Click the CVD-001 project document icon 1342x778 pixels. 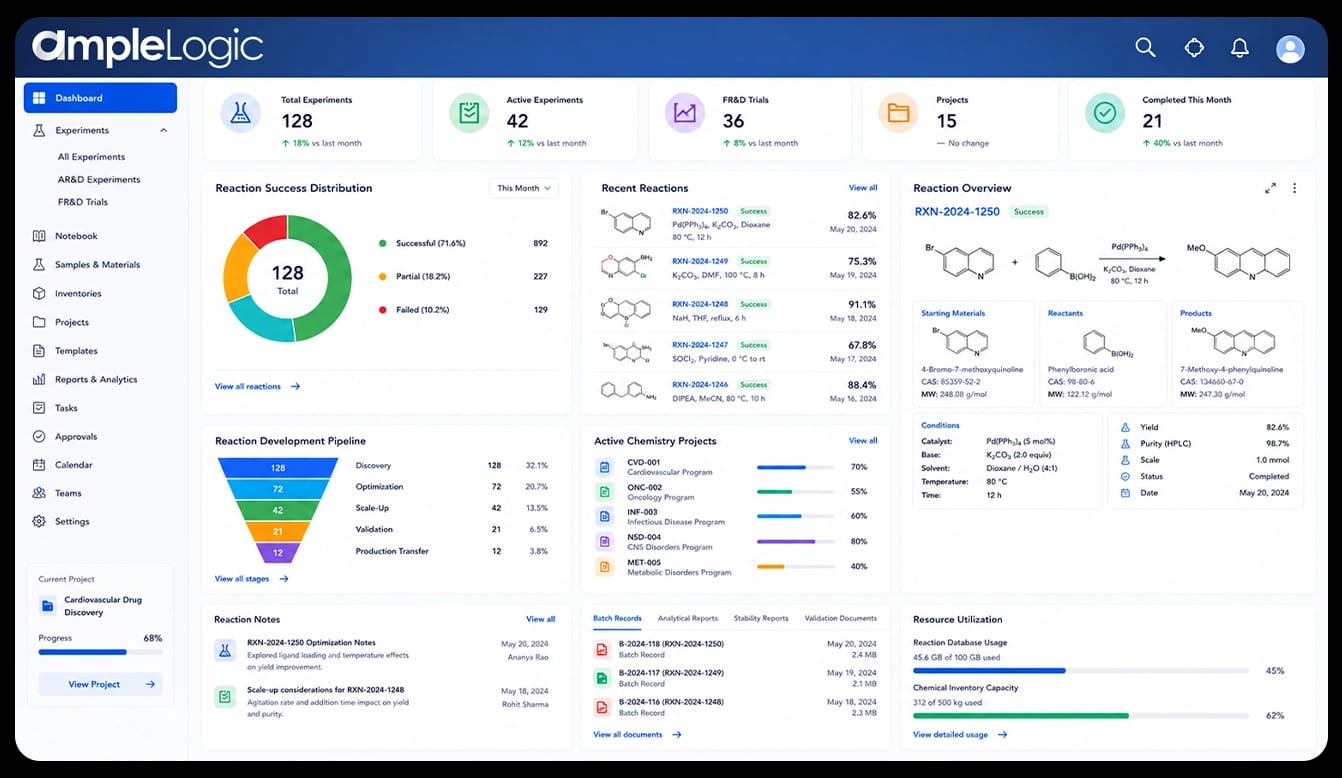(604, 467)
